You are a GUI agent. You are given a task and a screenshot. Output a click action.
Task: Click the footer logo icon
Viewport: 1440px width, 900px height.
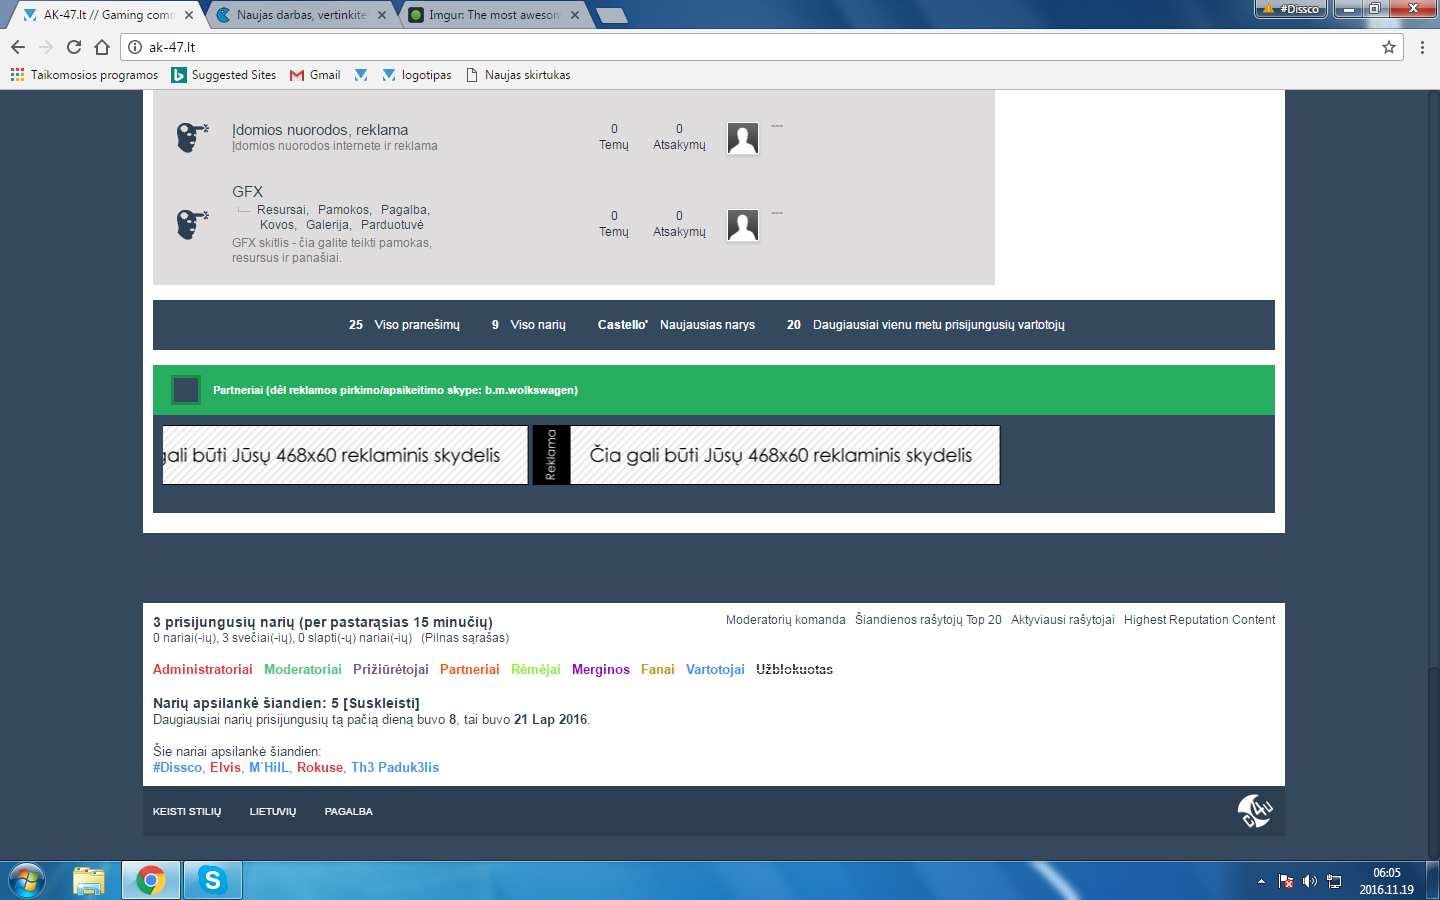point(1254,810)
